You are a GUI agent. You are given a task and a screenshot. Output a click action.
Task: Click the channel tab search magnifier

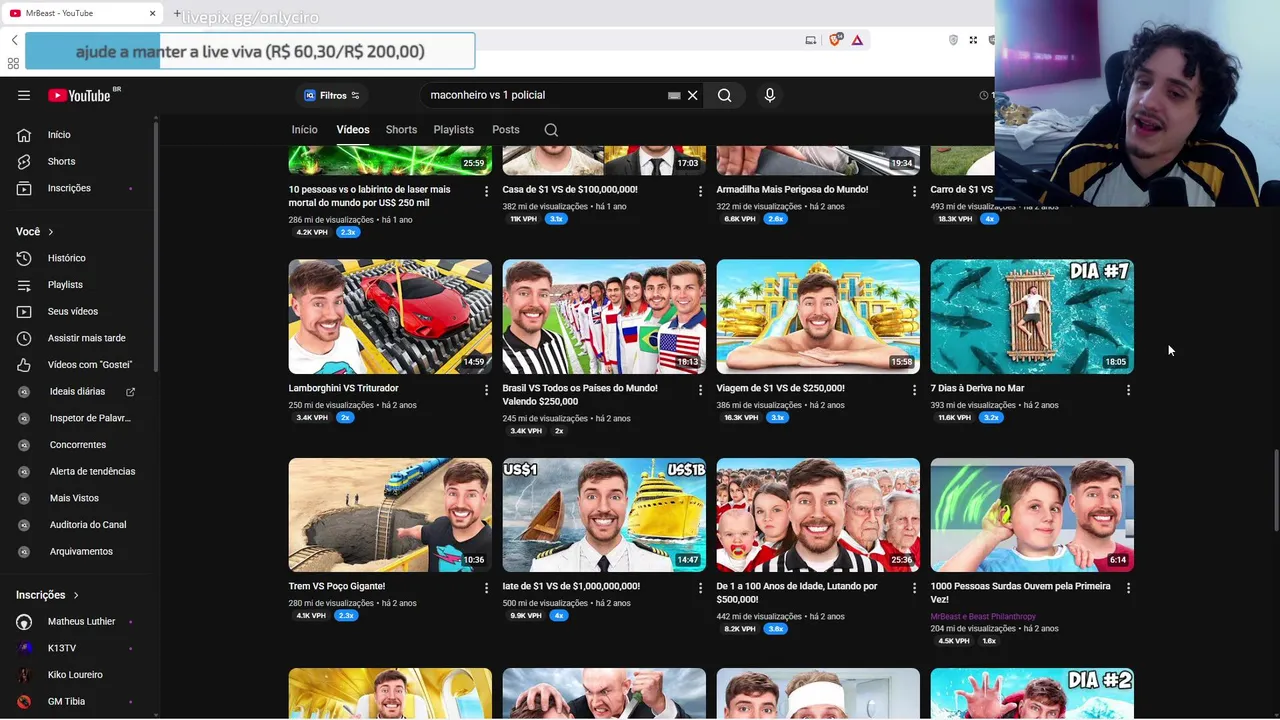click(x=551, y=130)
